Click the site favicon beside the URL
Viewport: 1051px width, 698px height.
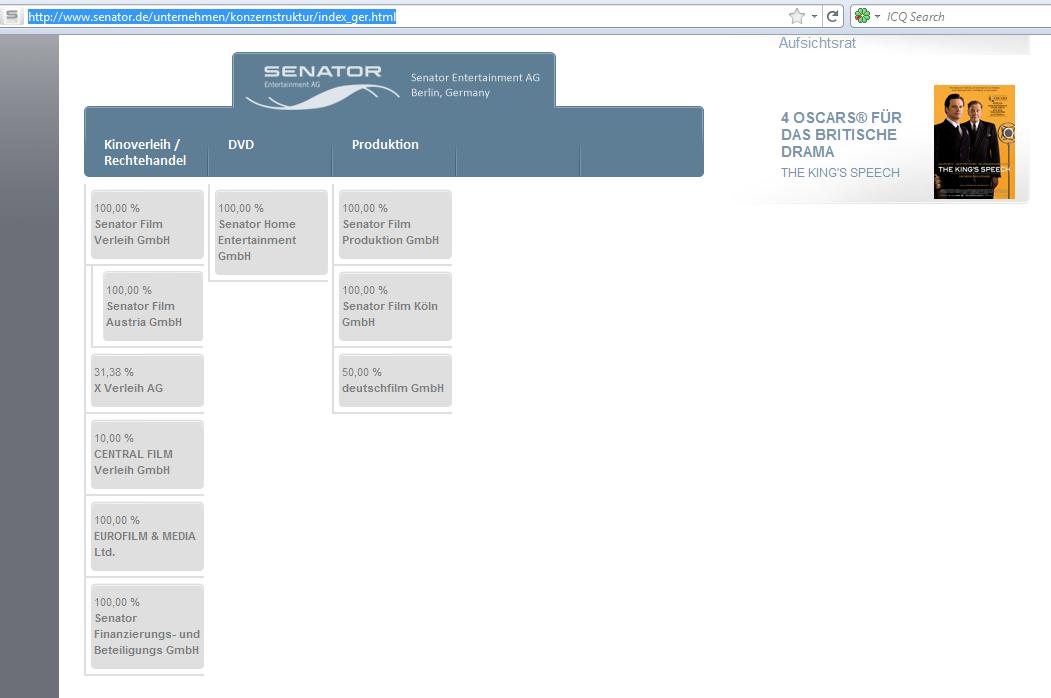pos(11,16)
